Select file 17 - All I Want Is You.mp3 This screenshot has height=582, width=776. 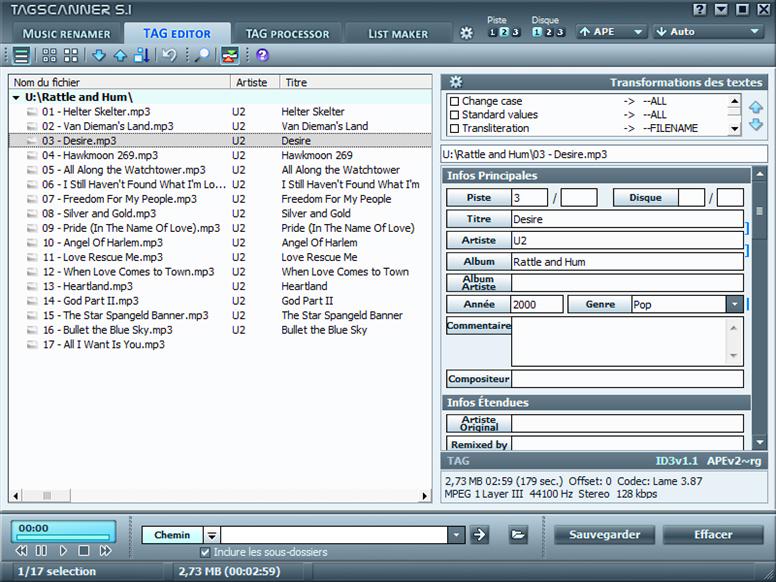click(103, 344)
